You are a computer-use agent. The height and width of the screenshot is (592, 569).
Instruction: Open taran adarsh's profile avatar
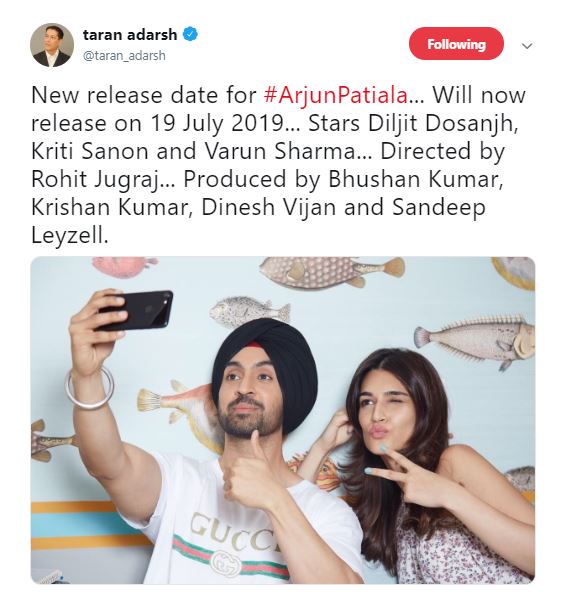click(52, 45)
